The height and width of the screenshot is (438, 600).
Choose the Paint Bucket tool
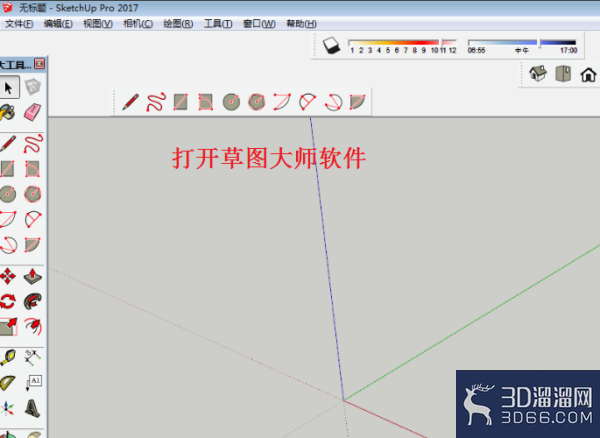pos(7,112)
